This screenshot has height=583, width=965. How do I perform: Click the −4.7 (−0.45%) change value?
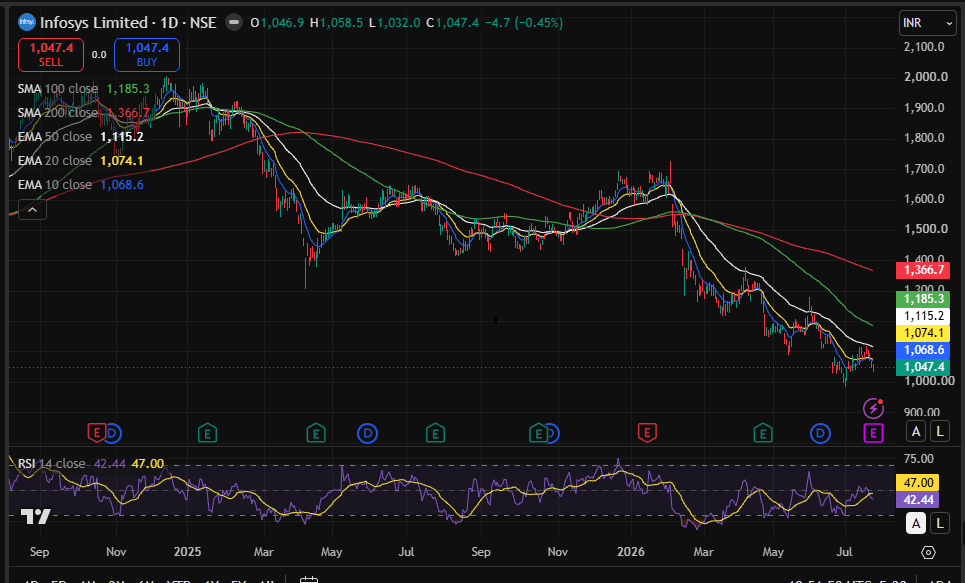524,23
